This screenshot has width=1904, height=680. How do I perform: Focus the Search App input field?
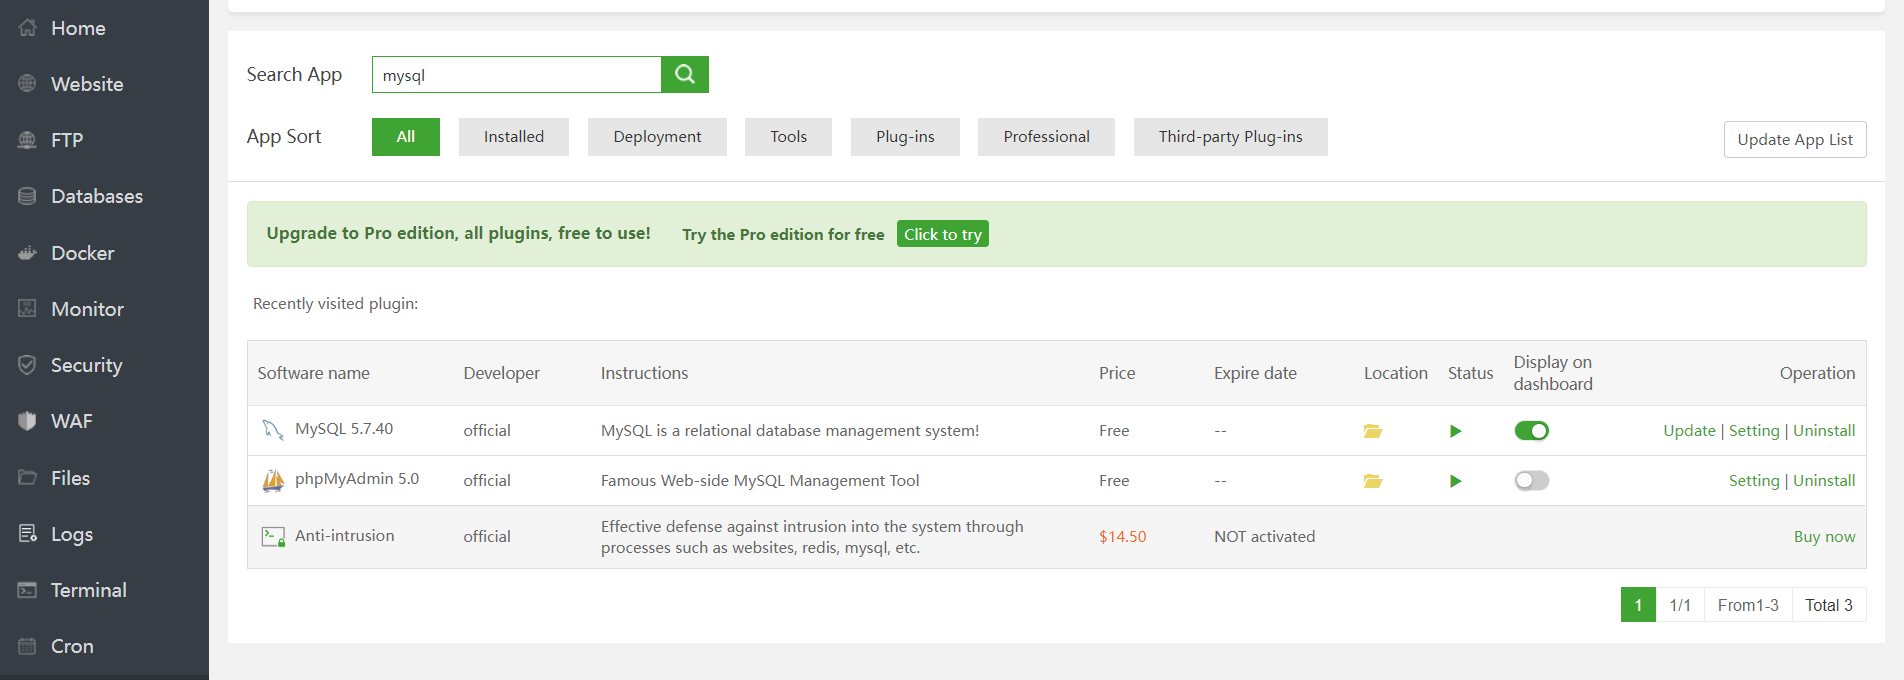click(517, 75)
